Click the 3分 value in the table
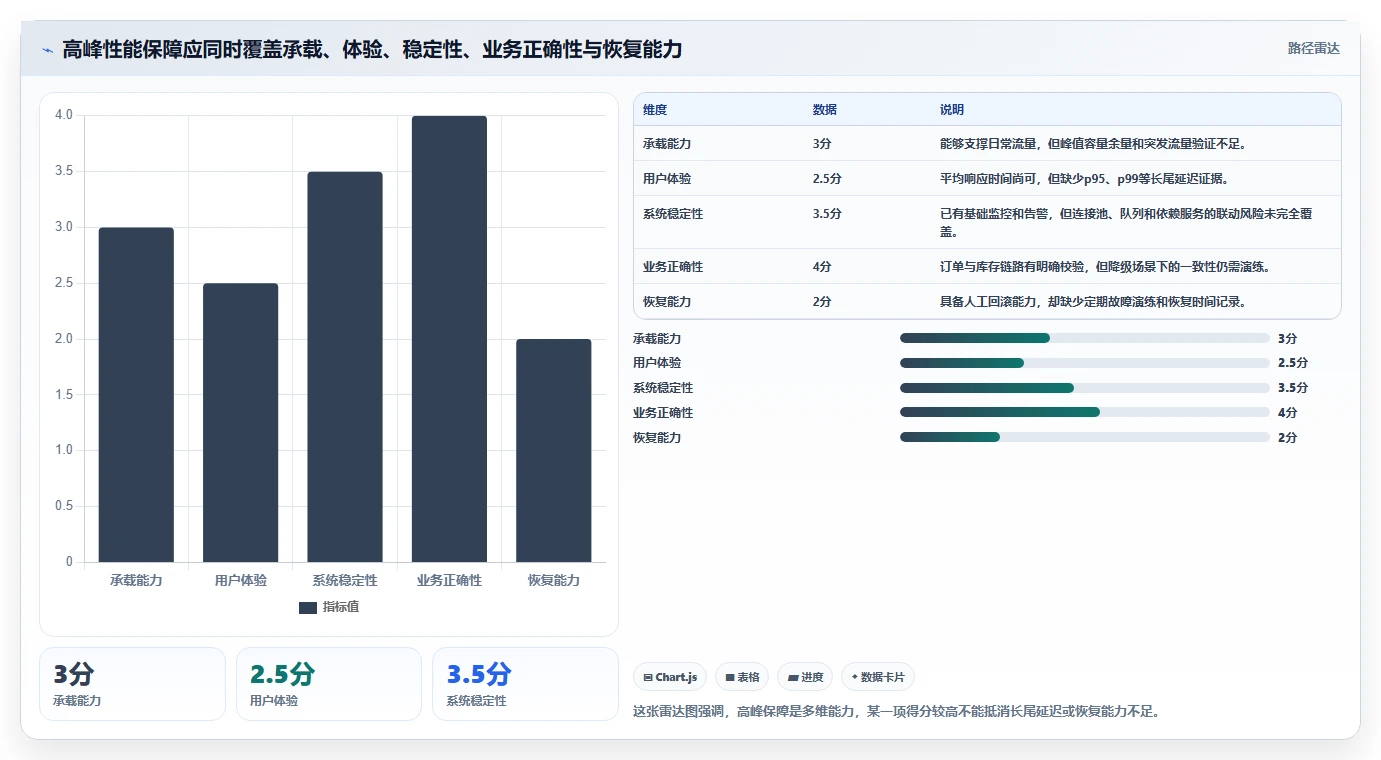 click(x=822, y=144)
